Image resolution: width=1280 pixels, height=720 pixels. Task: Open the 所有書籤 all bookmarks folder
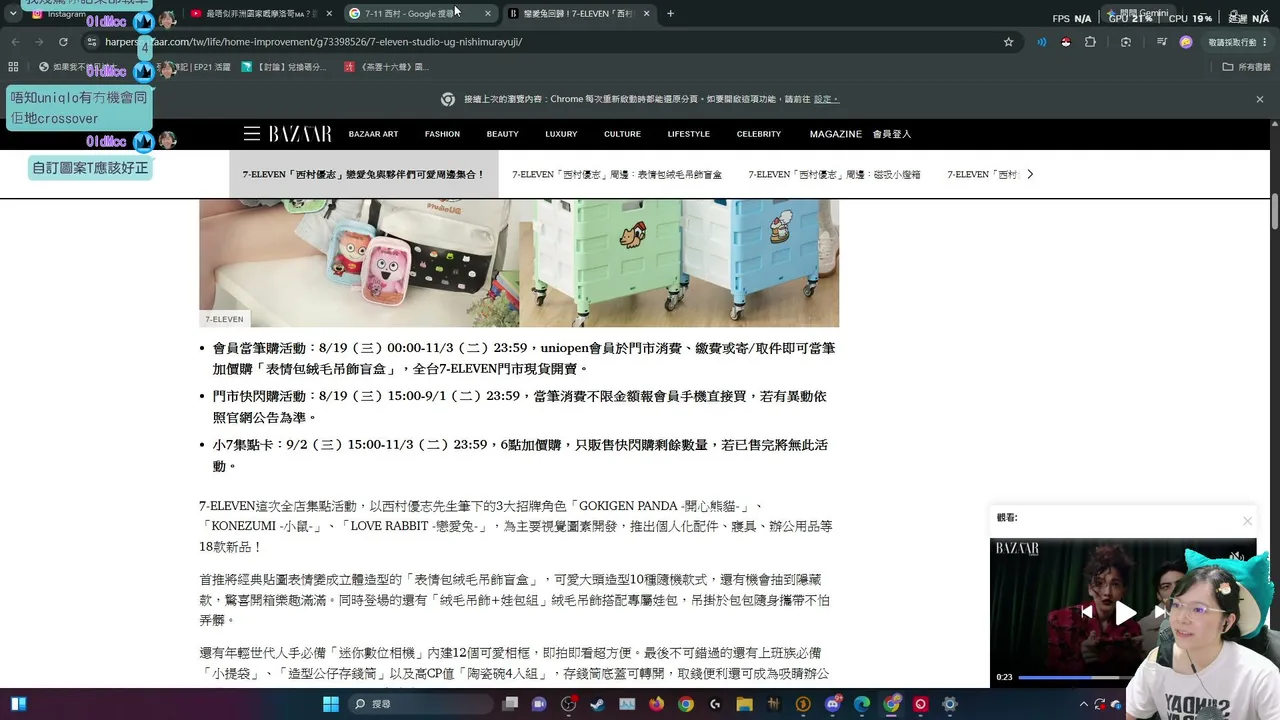coord(1247,67)
